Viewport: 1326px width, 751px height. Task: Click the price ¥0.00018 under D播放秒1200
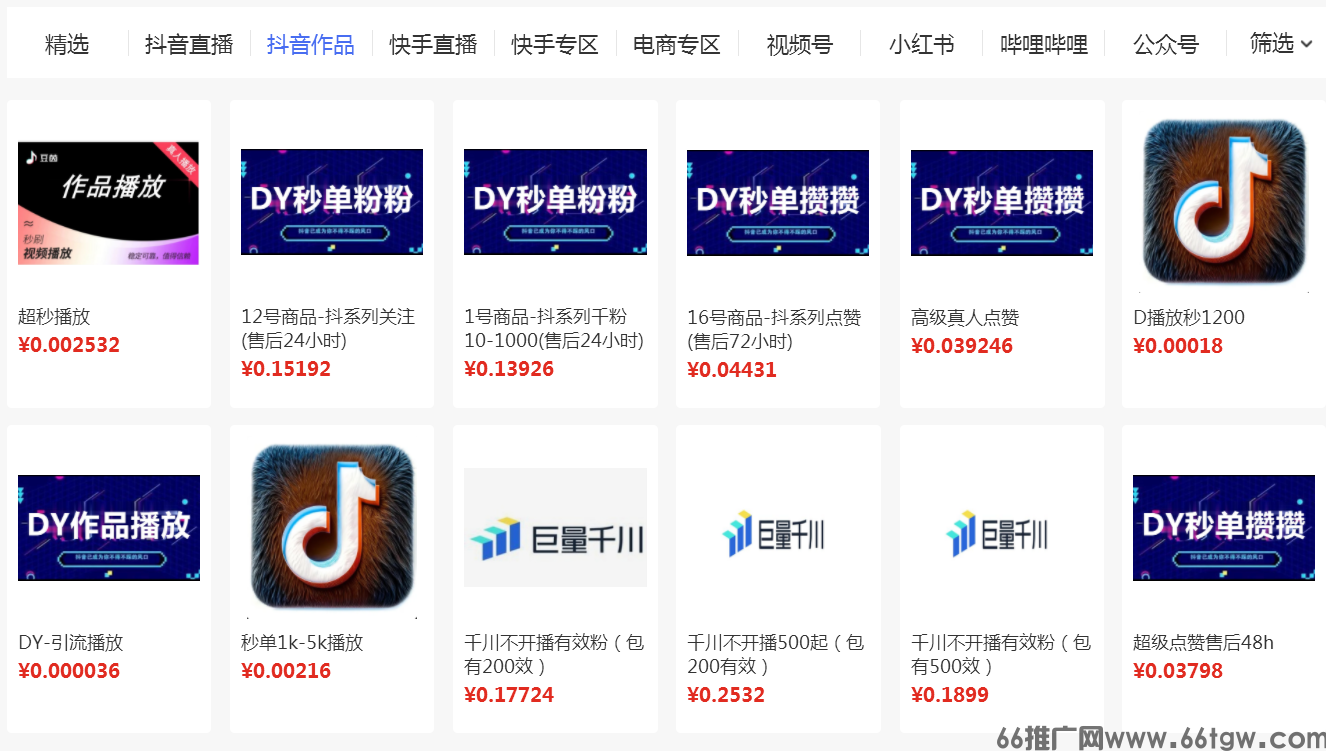point(1178,345)
